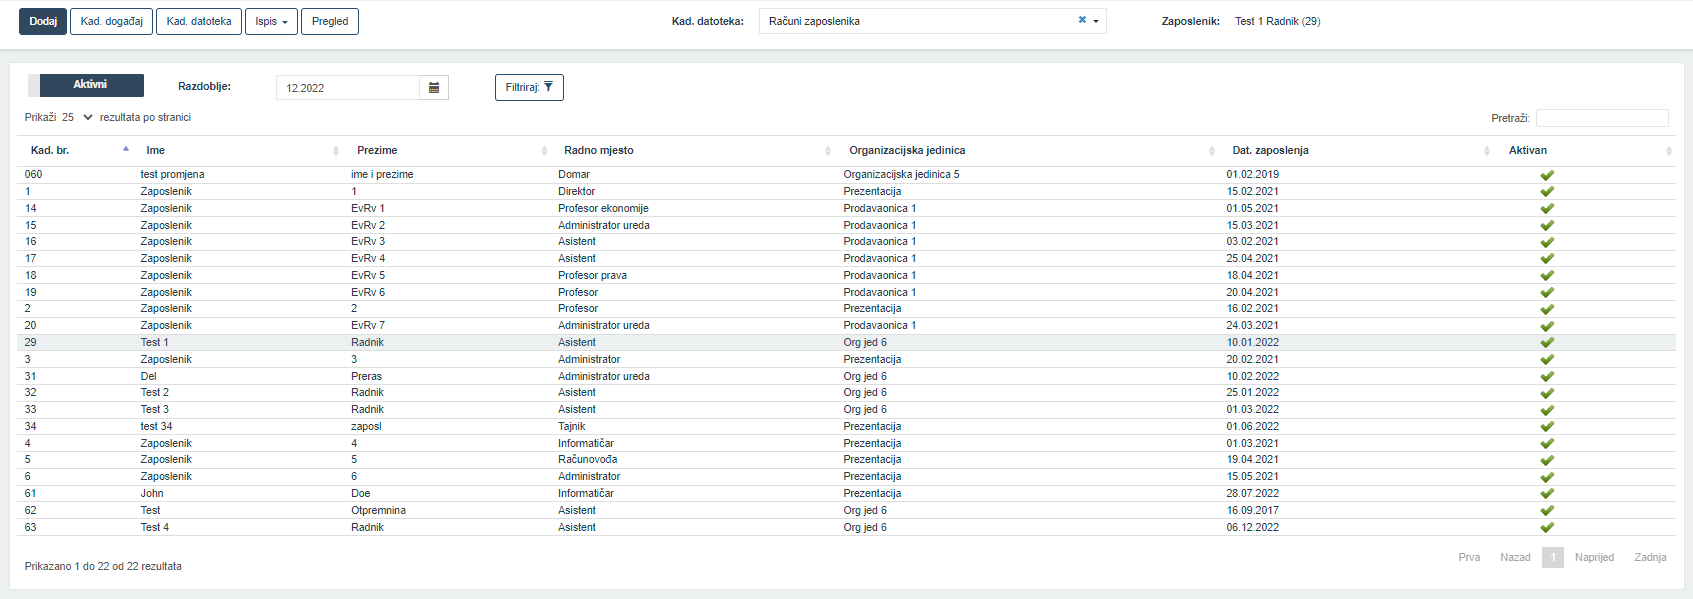The height and width of the screenshot is (599, 1693).
Task: Click the Dodaj button
Action: point(43,21)
